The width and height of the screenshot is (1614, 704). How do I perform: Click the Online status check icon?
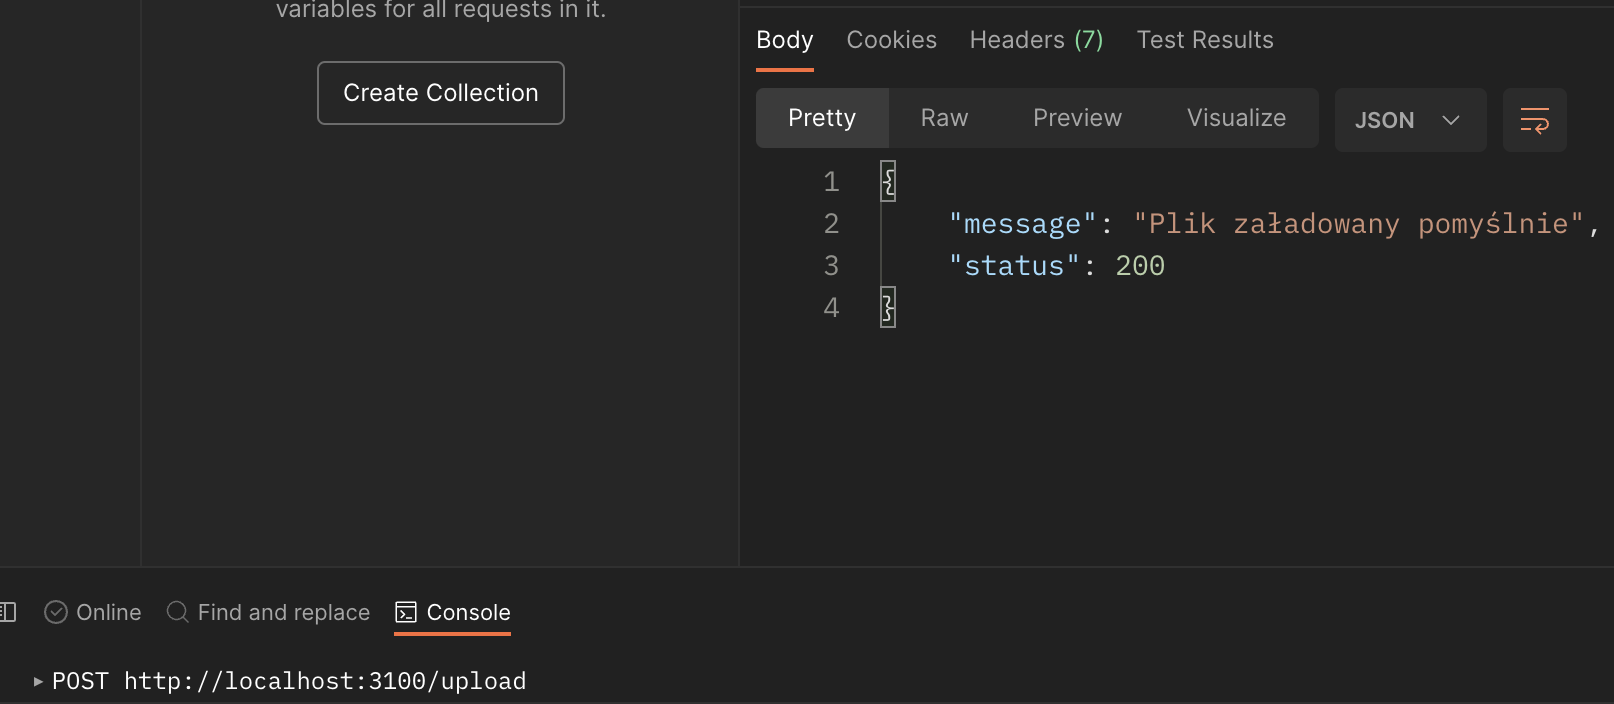coord(56,612)
